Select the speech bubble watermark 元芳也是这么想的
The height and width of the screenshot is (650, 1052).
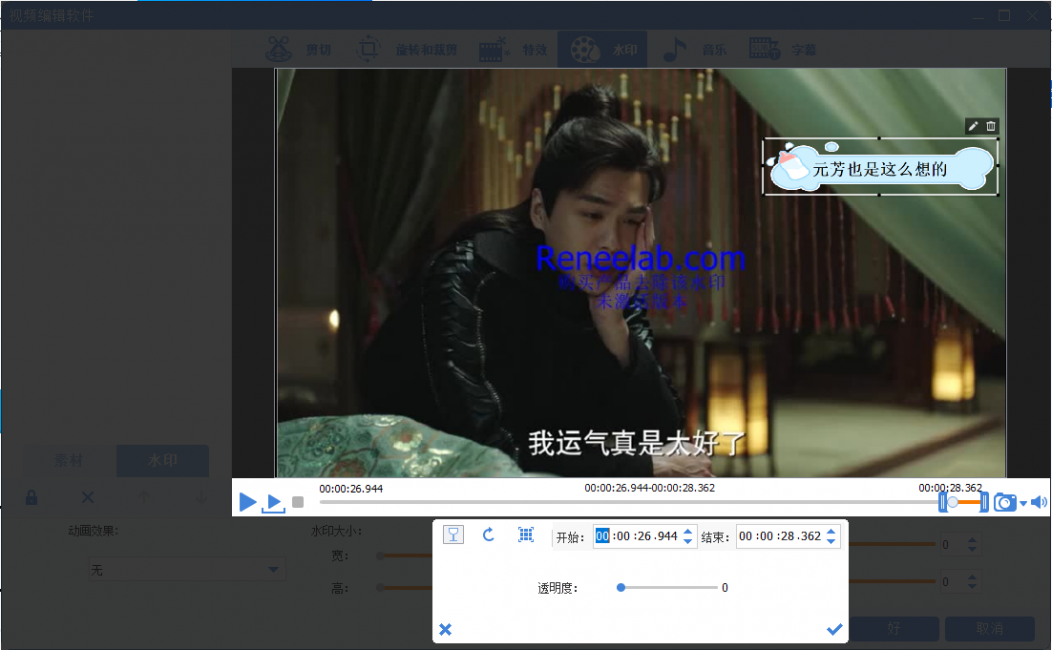tap(880, 167)
